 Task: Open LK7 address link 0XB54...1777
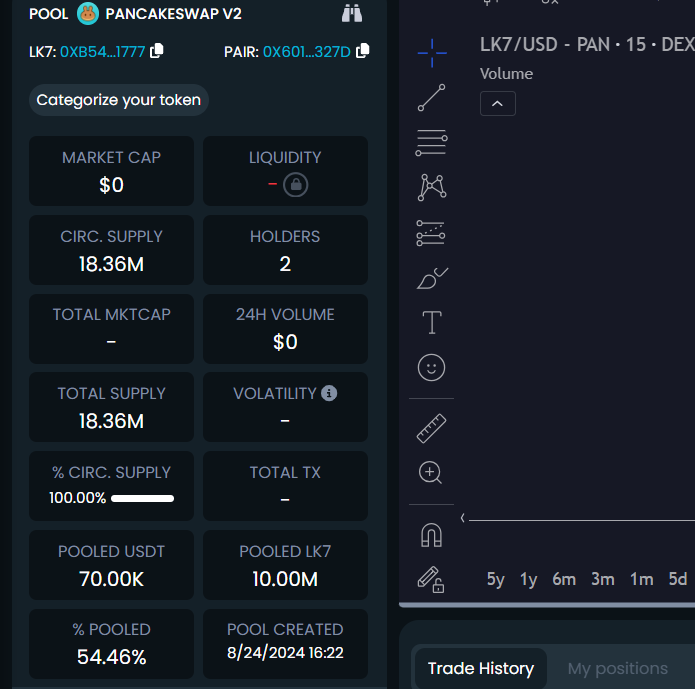pos(102,52)
